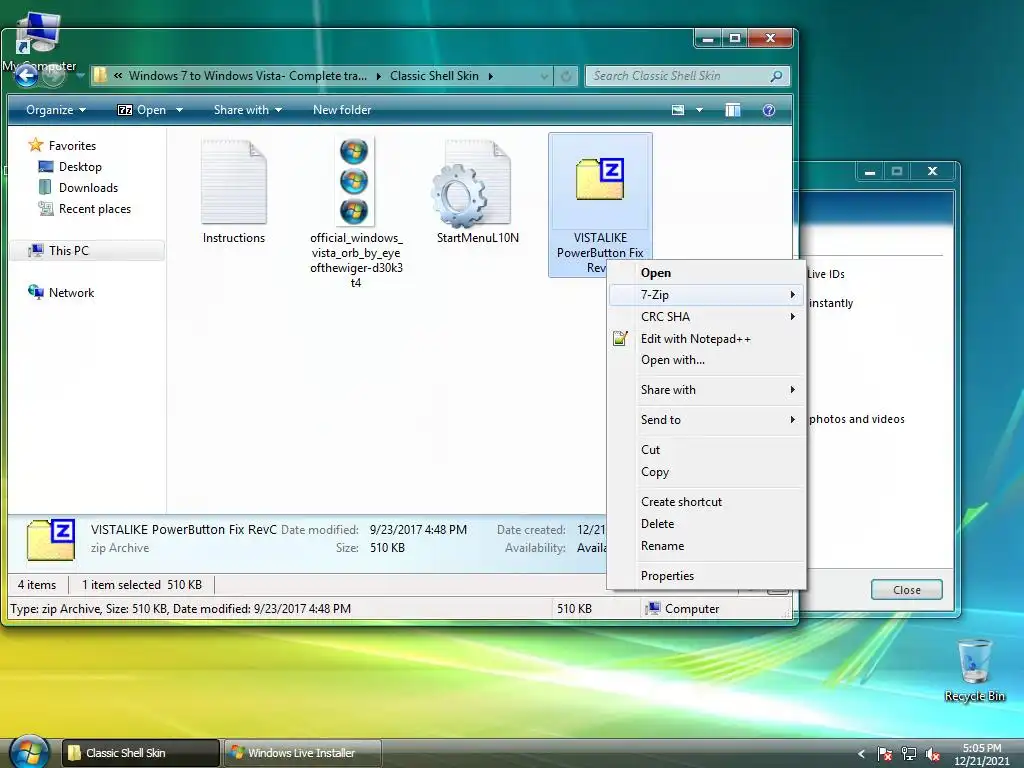The height and width of the screenshot is (768, 1024).
Task: Choose Create shortcut from context menu
Action: [x=706, y=502]
